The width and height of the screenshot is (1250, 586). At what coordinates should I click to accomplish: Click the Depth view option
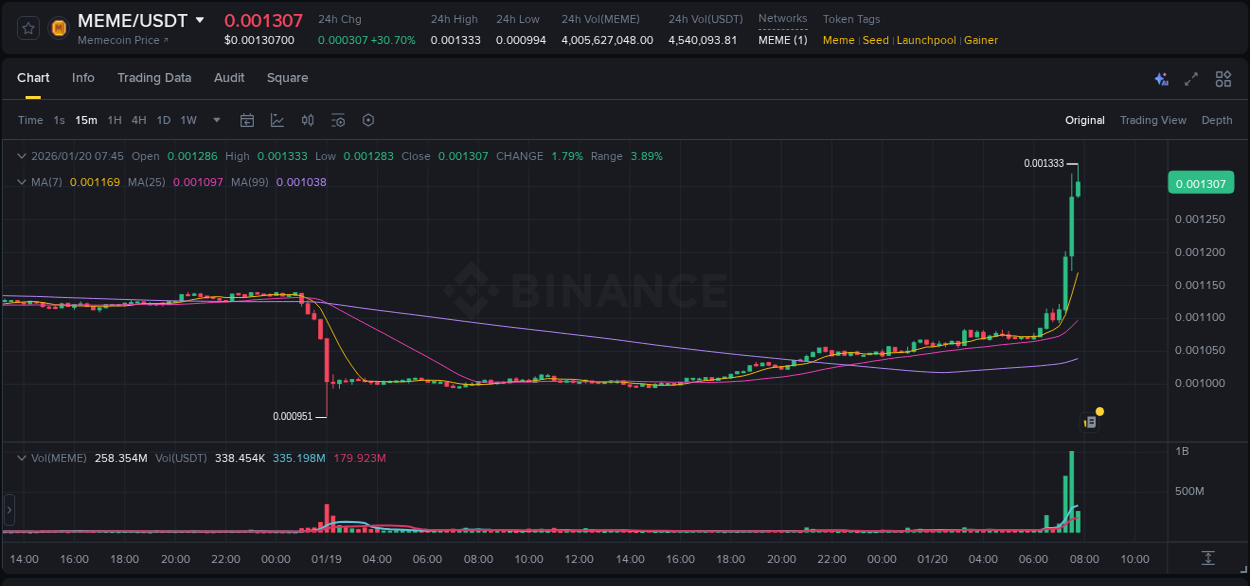(1217, 120)
